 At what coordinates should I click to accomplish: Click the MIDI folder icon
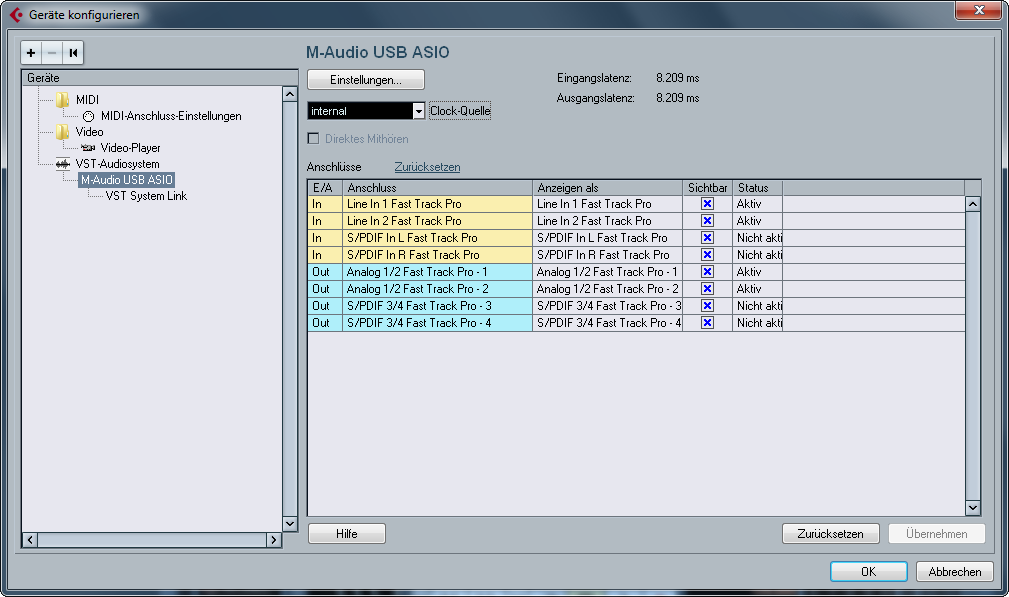pyautogui.click(x=62, y=100)
